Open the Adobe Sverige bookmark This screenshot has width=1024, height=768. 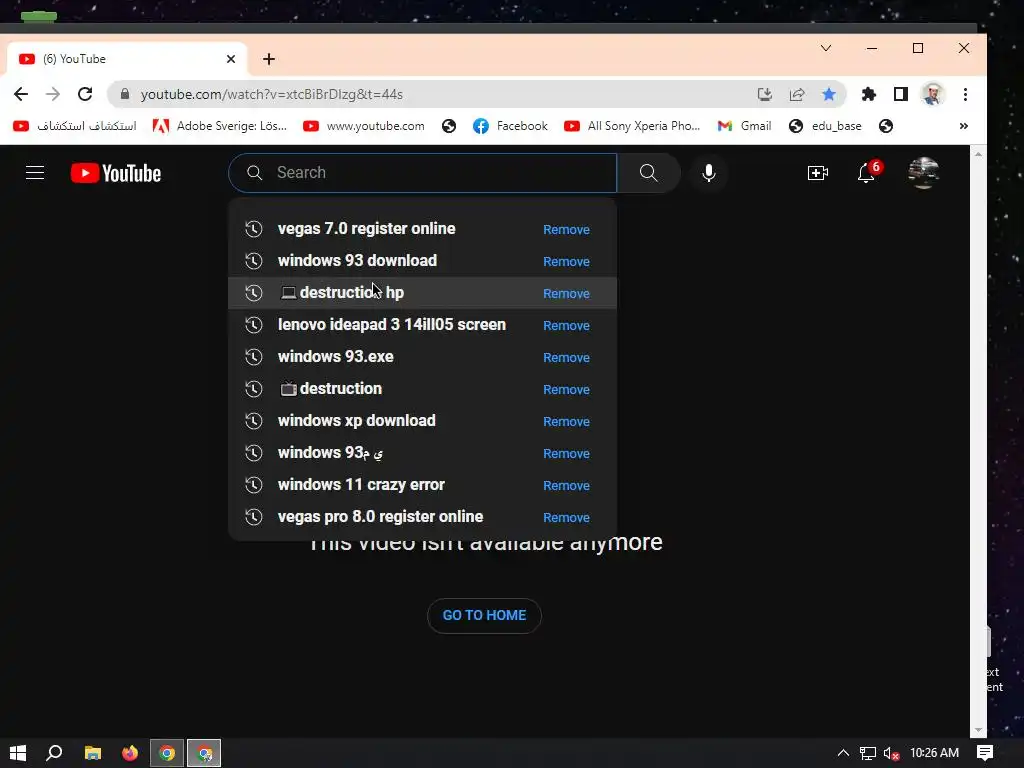tap(220, 126)
